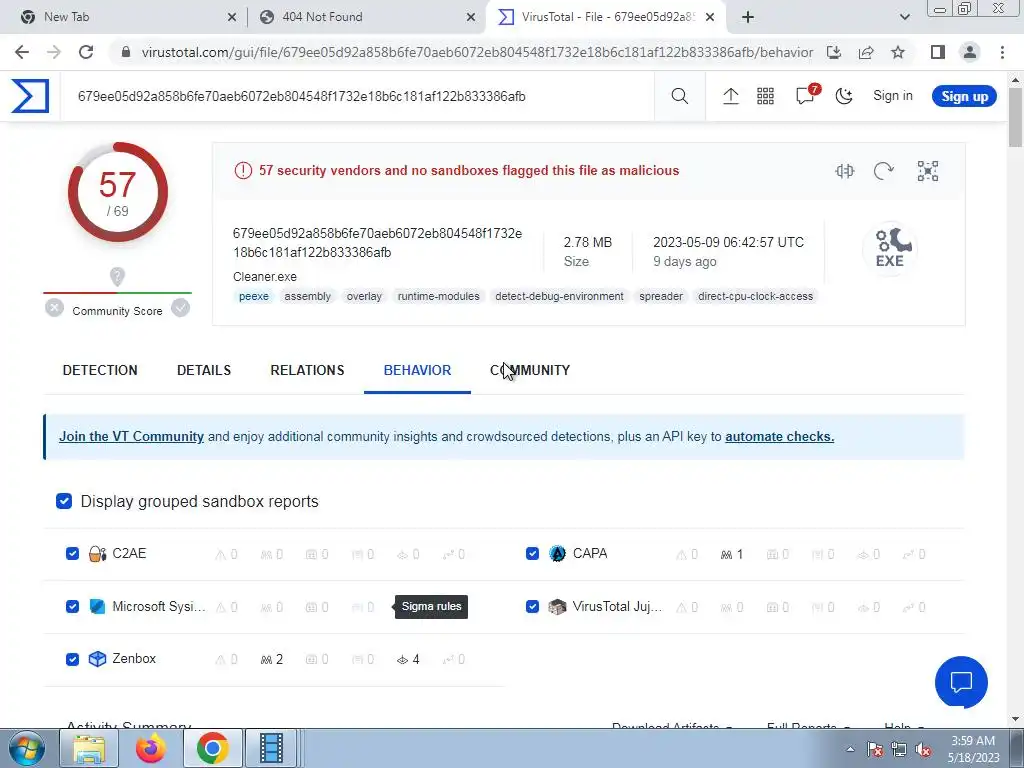Viewport: 1024px width, 768px height.
Task: Switch to the RELATIONS tab
Action: point(307,370)
